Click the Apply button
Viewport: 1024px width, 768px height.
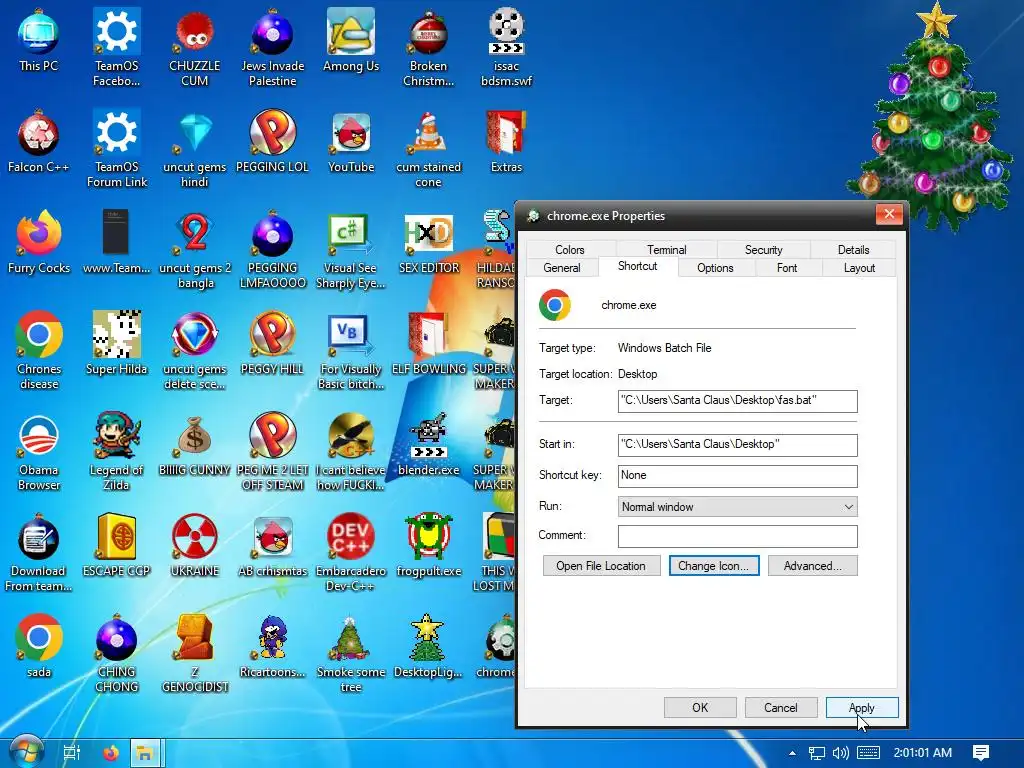[862, 707]
